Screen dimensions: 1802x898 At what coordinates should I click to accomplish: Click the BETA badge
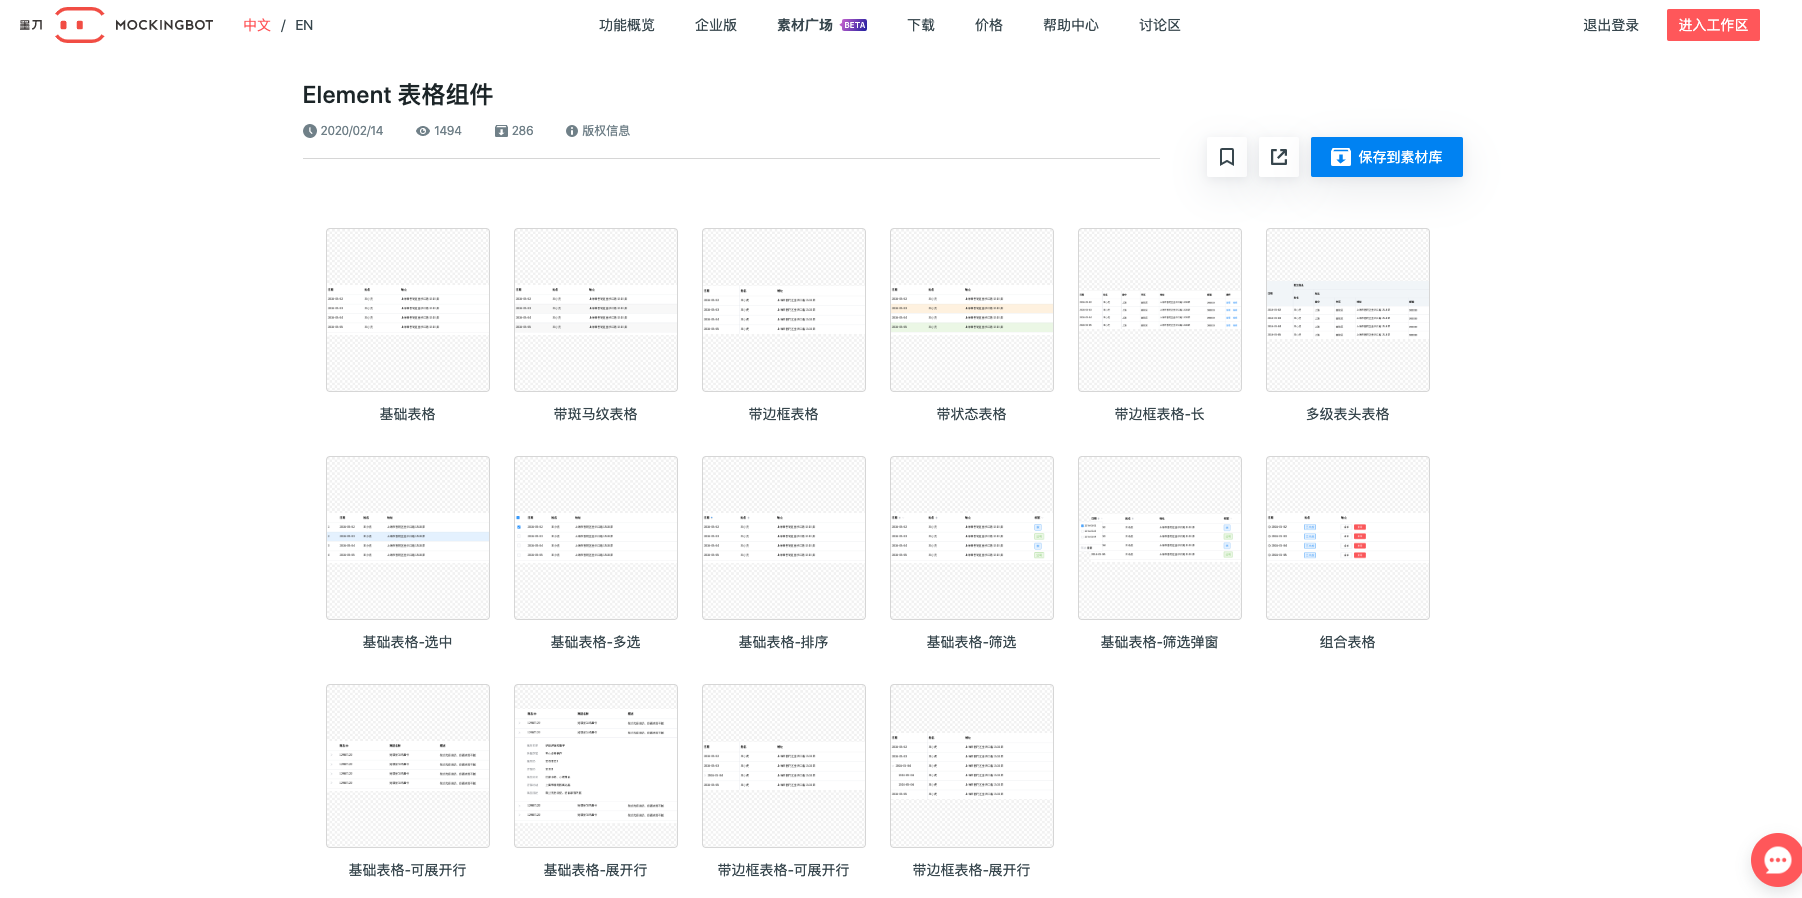coord(854,25)
